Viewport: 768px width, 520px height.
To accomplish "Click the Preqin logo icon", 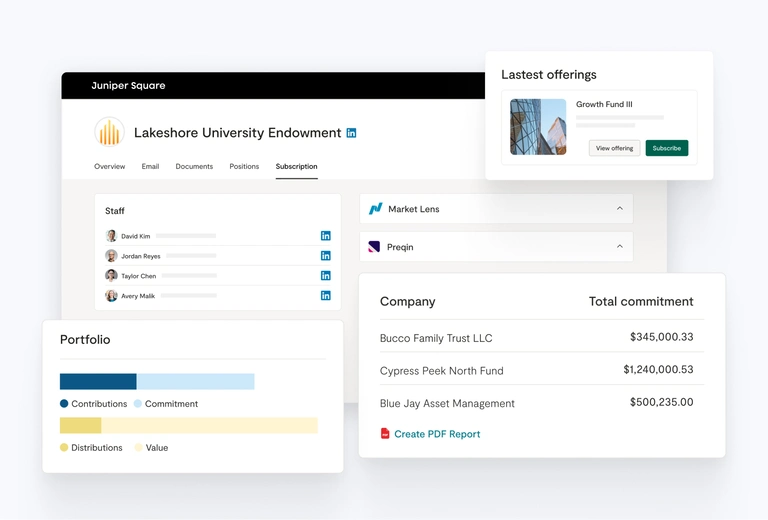I will (374, 247).
